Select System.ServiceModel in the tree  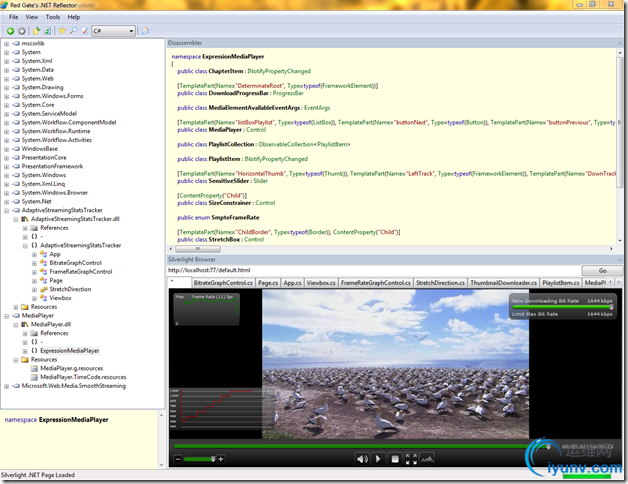point(49,114)
